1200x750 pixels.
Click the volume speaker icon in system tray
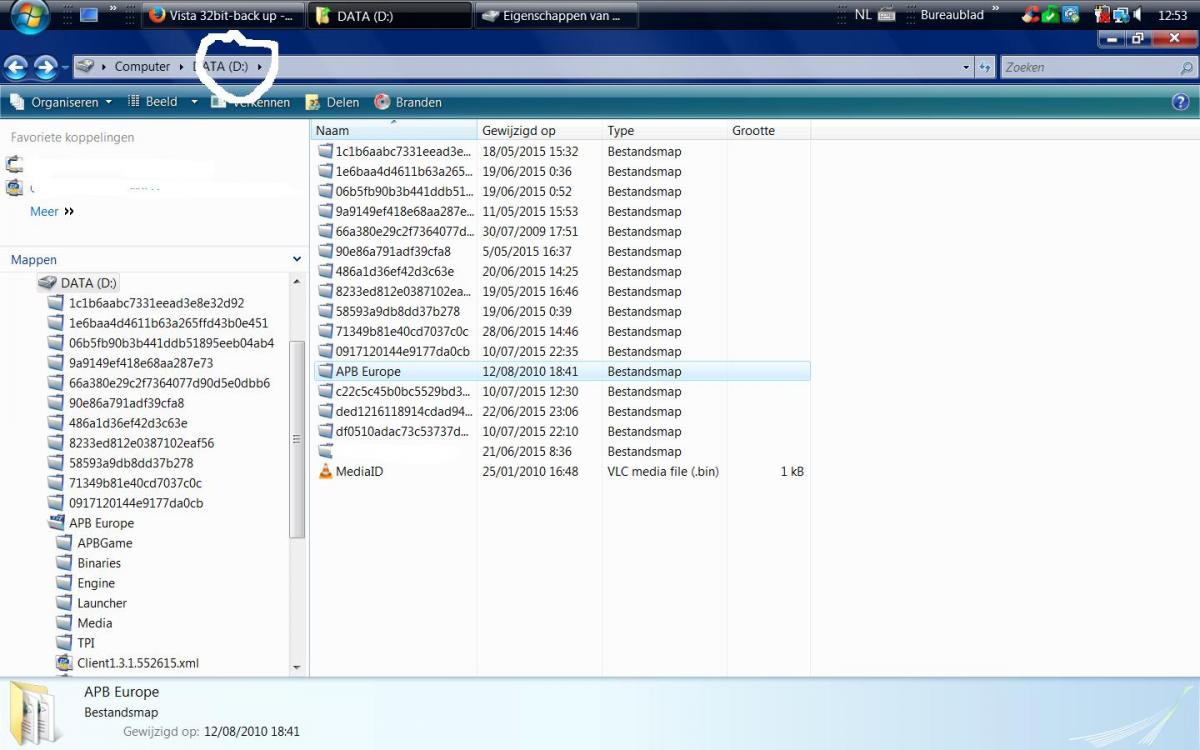[1138, 15]
